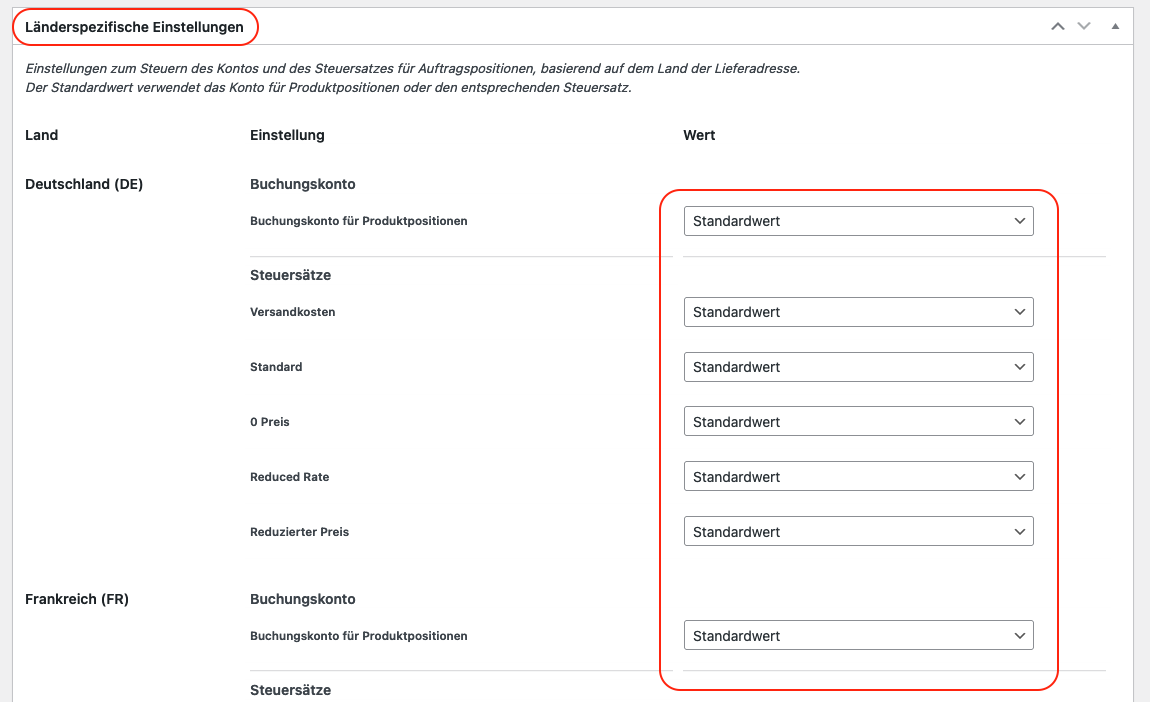
Task: Open the Versandkosten dropdown for Deutschland
Action: pos(858,311)
